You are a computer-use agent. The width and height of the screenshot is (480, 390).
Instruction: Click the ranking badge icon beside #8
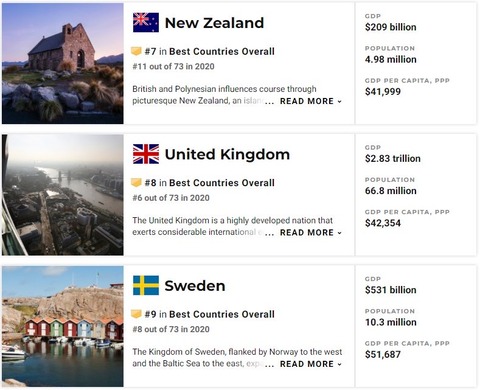pyautogui.click(x=136, y=182)
